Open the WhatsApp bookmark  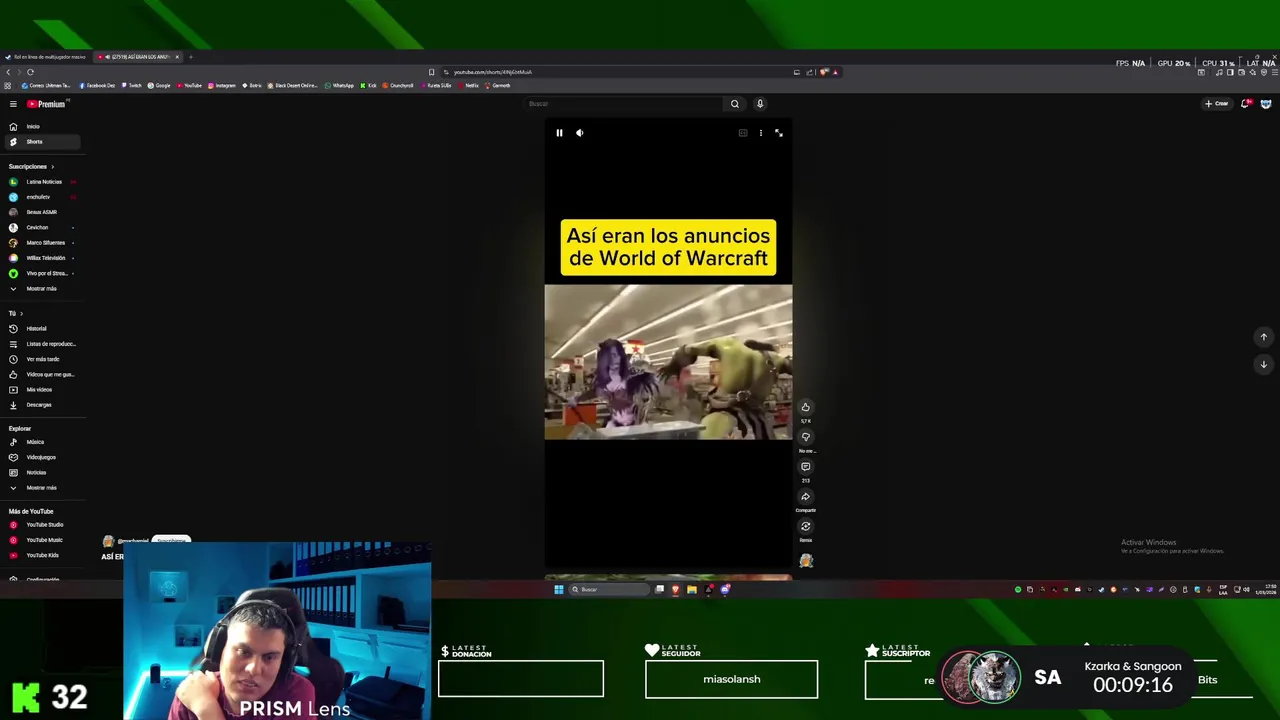(x=339, y=86)
